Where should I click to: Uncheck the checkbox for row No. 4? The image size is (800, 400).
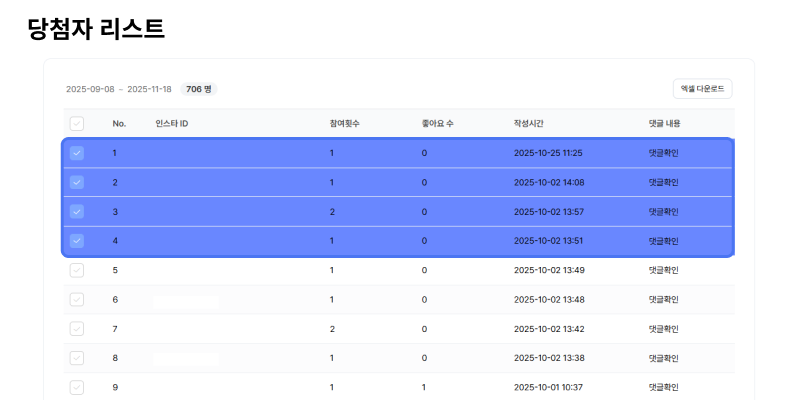point(77,241)
